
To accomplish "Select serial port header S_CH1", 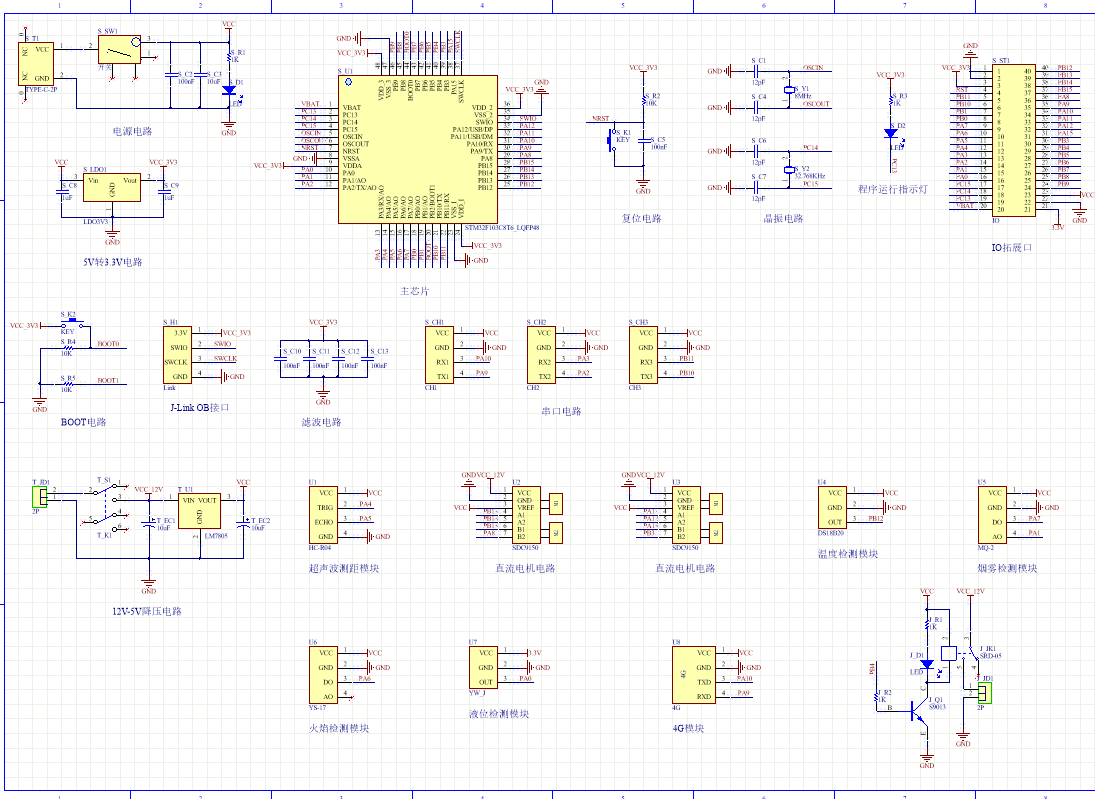I will [439, 355].
